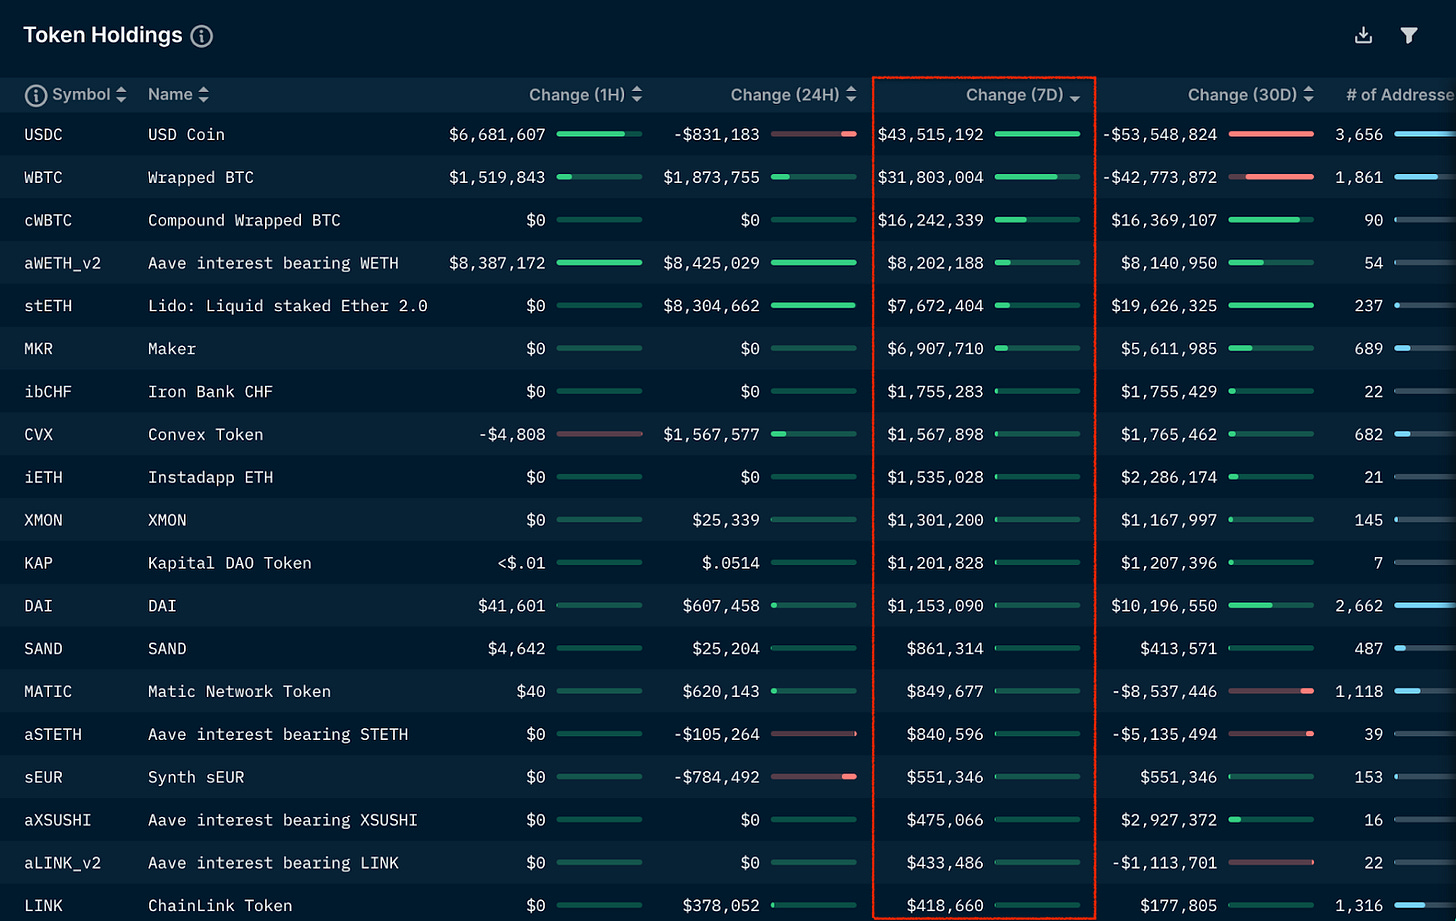Click the USDC symbol cell
The image size is (1456, 921).
[x=43, y=134]
